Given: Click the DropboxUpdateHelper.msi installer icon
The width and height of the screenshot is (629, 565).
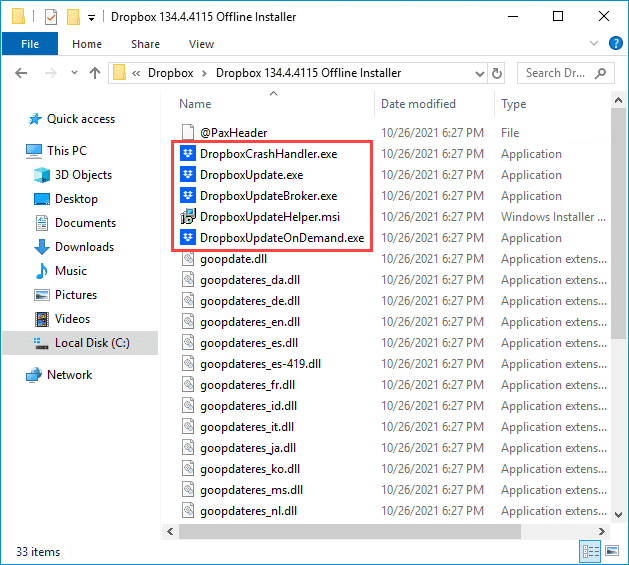Looking at the screenshot, I should (x=188, y=217).
